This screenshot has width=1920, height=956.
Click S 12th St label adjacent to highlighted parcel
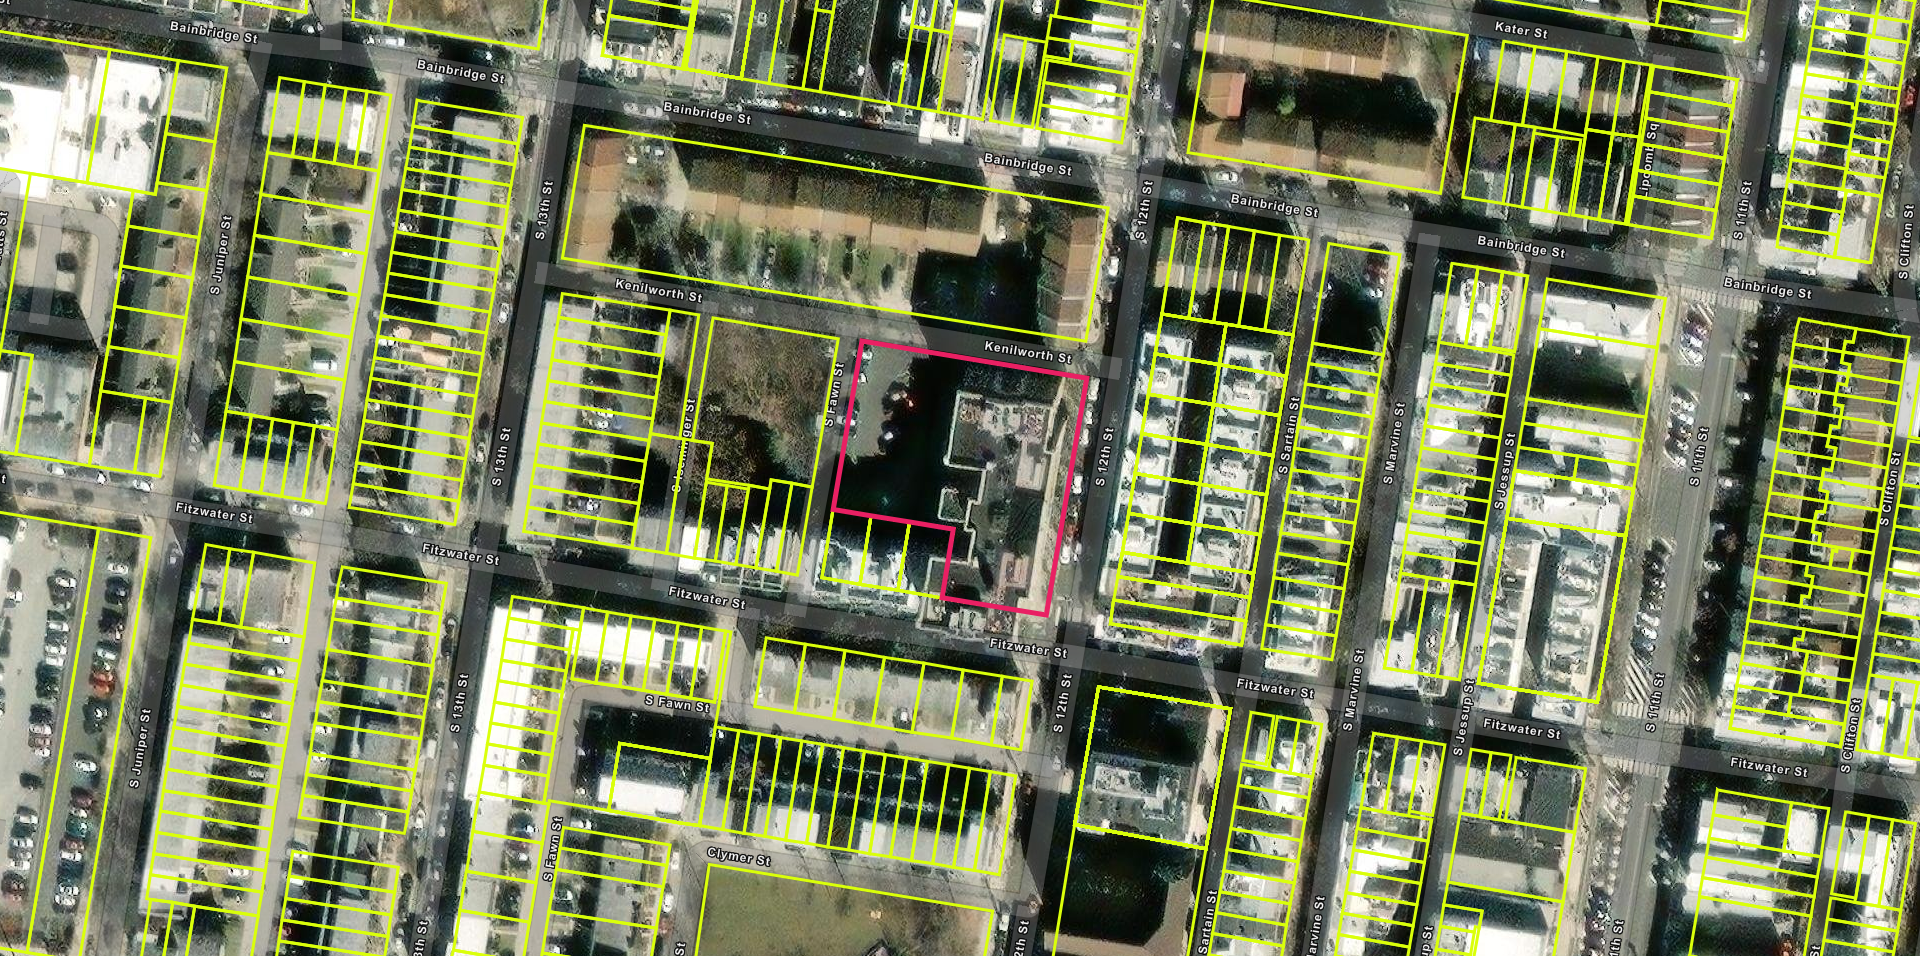click(x=1104, y=457)
